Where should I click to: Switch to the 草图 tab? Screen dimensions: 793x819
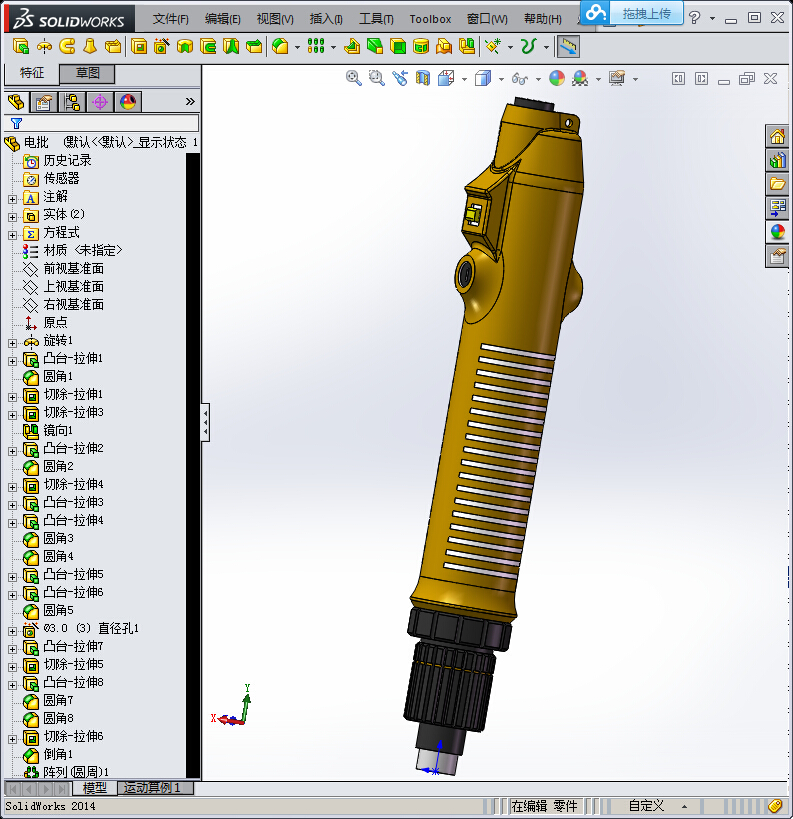[x=87, y=73]
